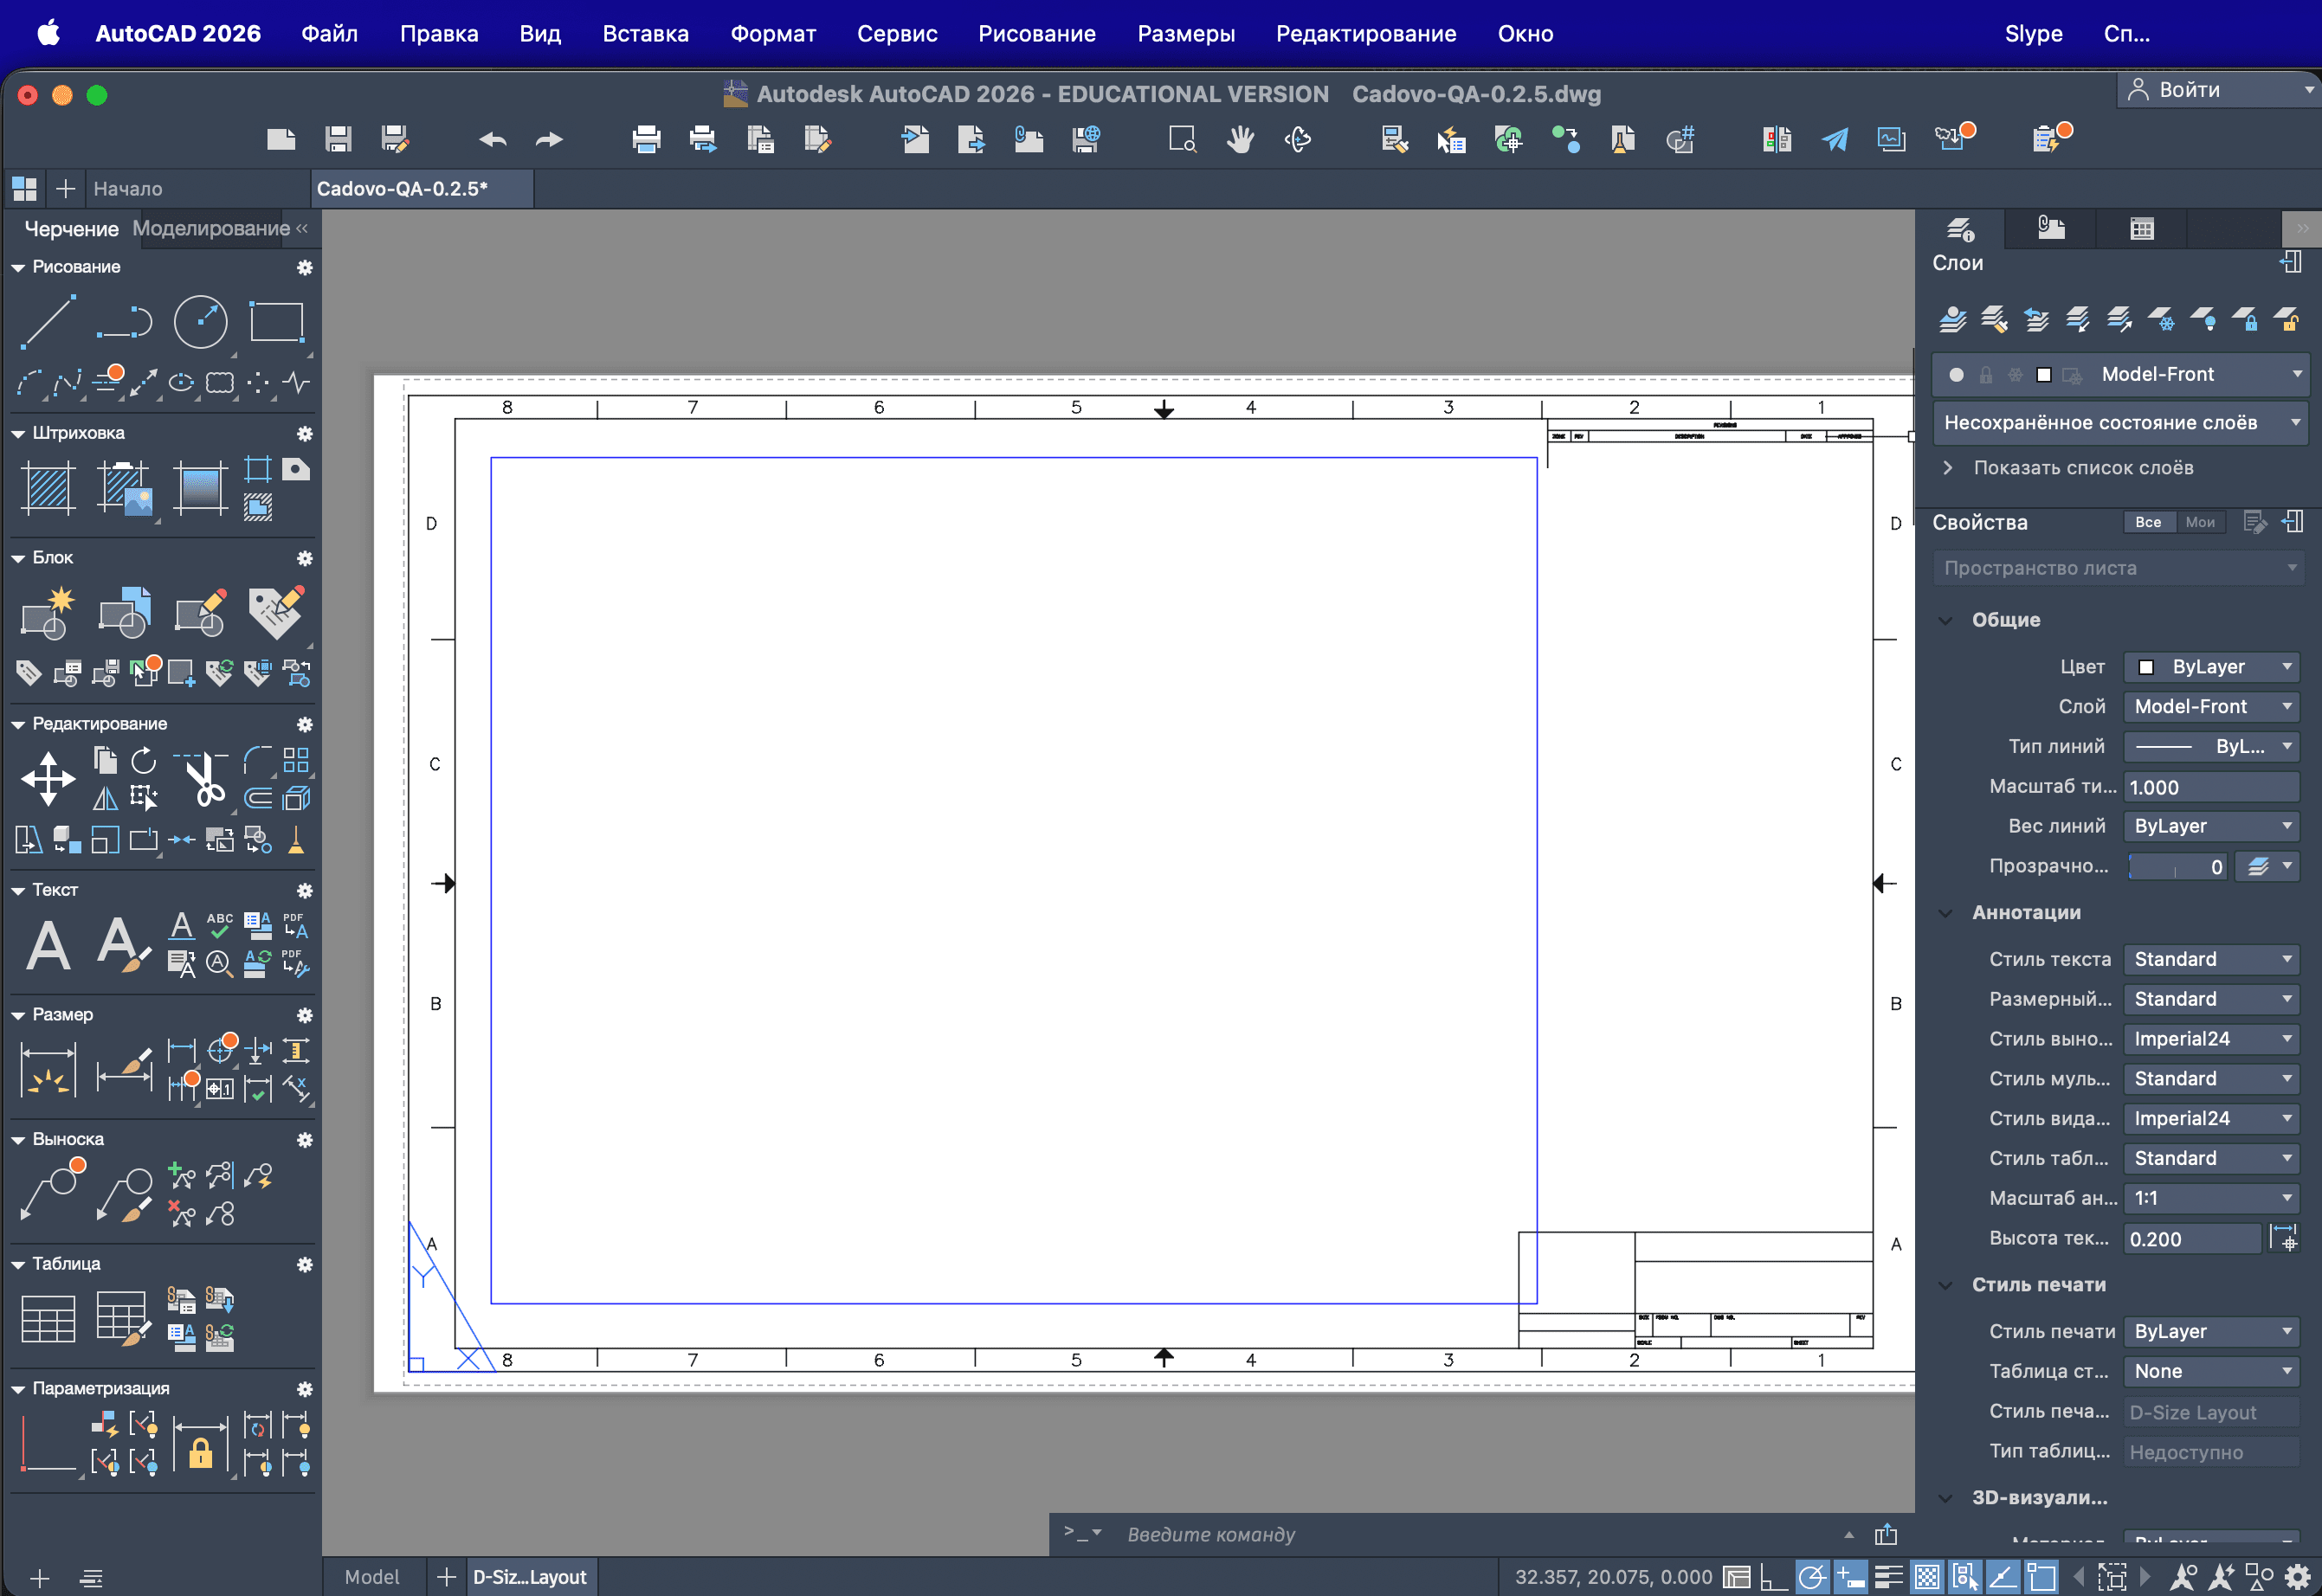Image resolution: width=2322 pixels, height=1596 pixels.
Task: Switch to the Model layout tab
Action: [372, 1577]
